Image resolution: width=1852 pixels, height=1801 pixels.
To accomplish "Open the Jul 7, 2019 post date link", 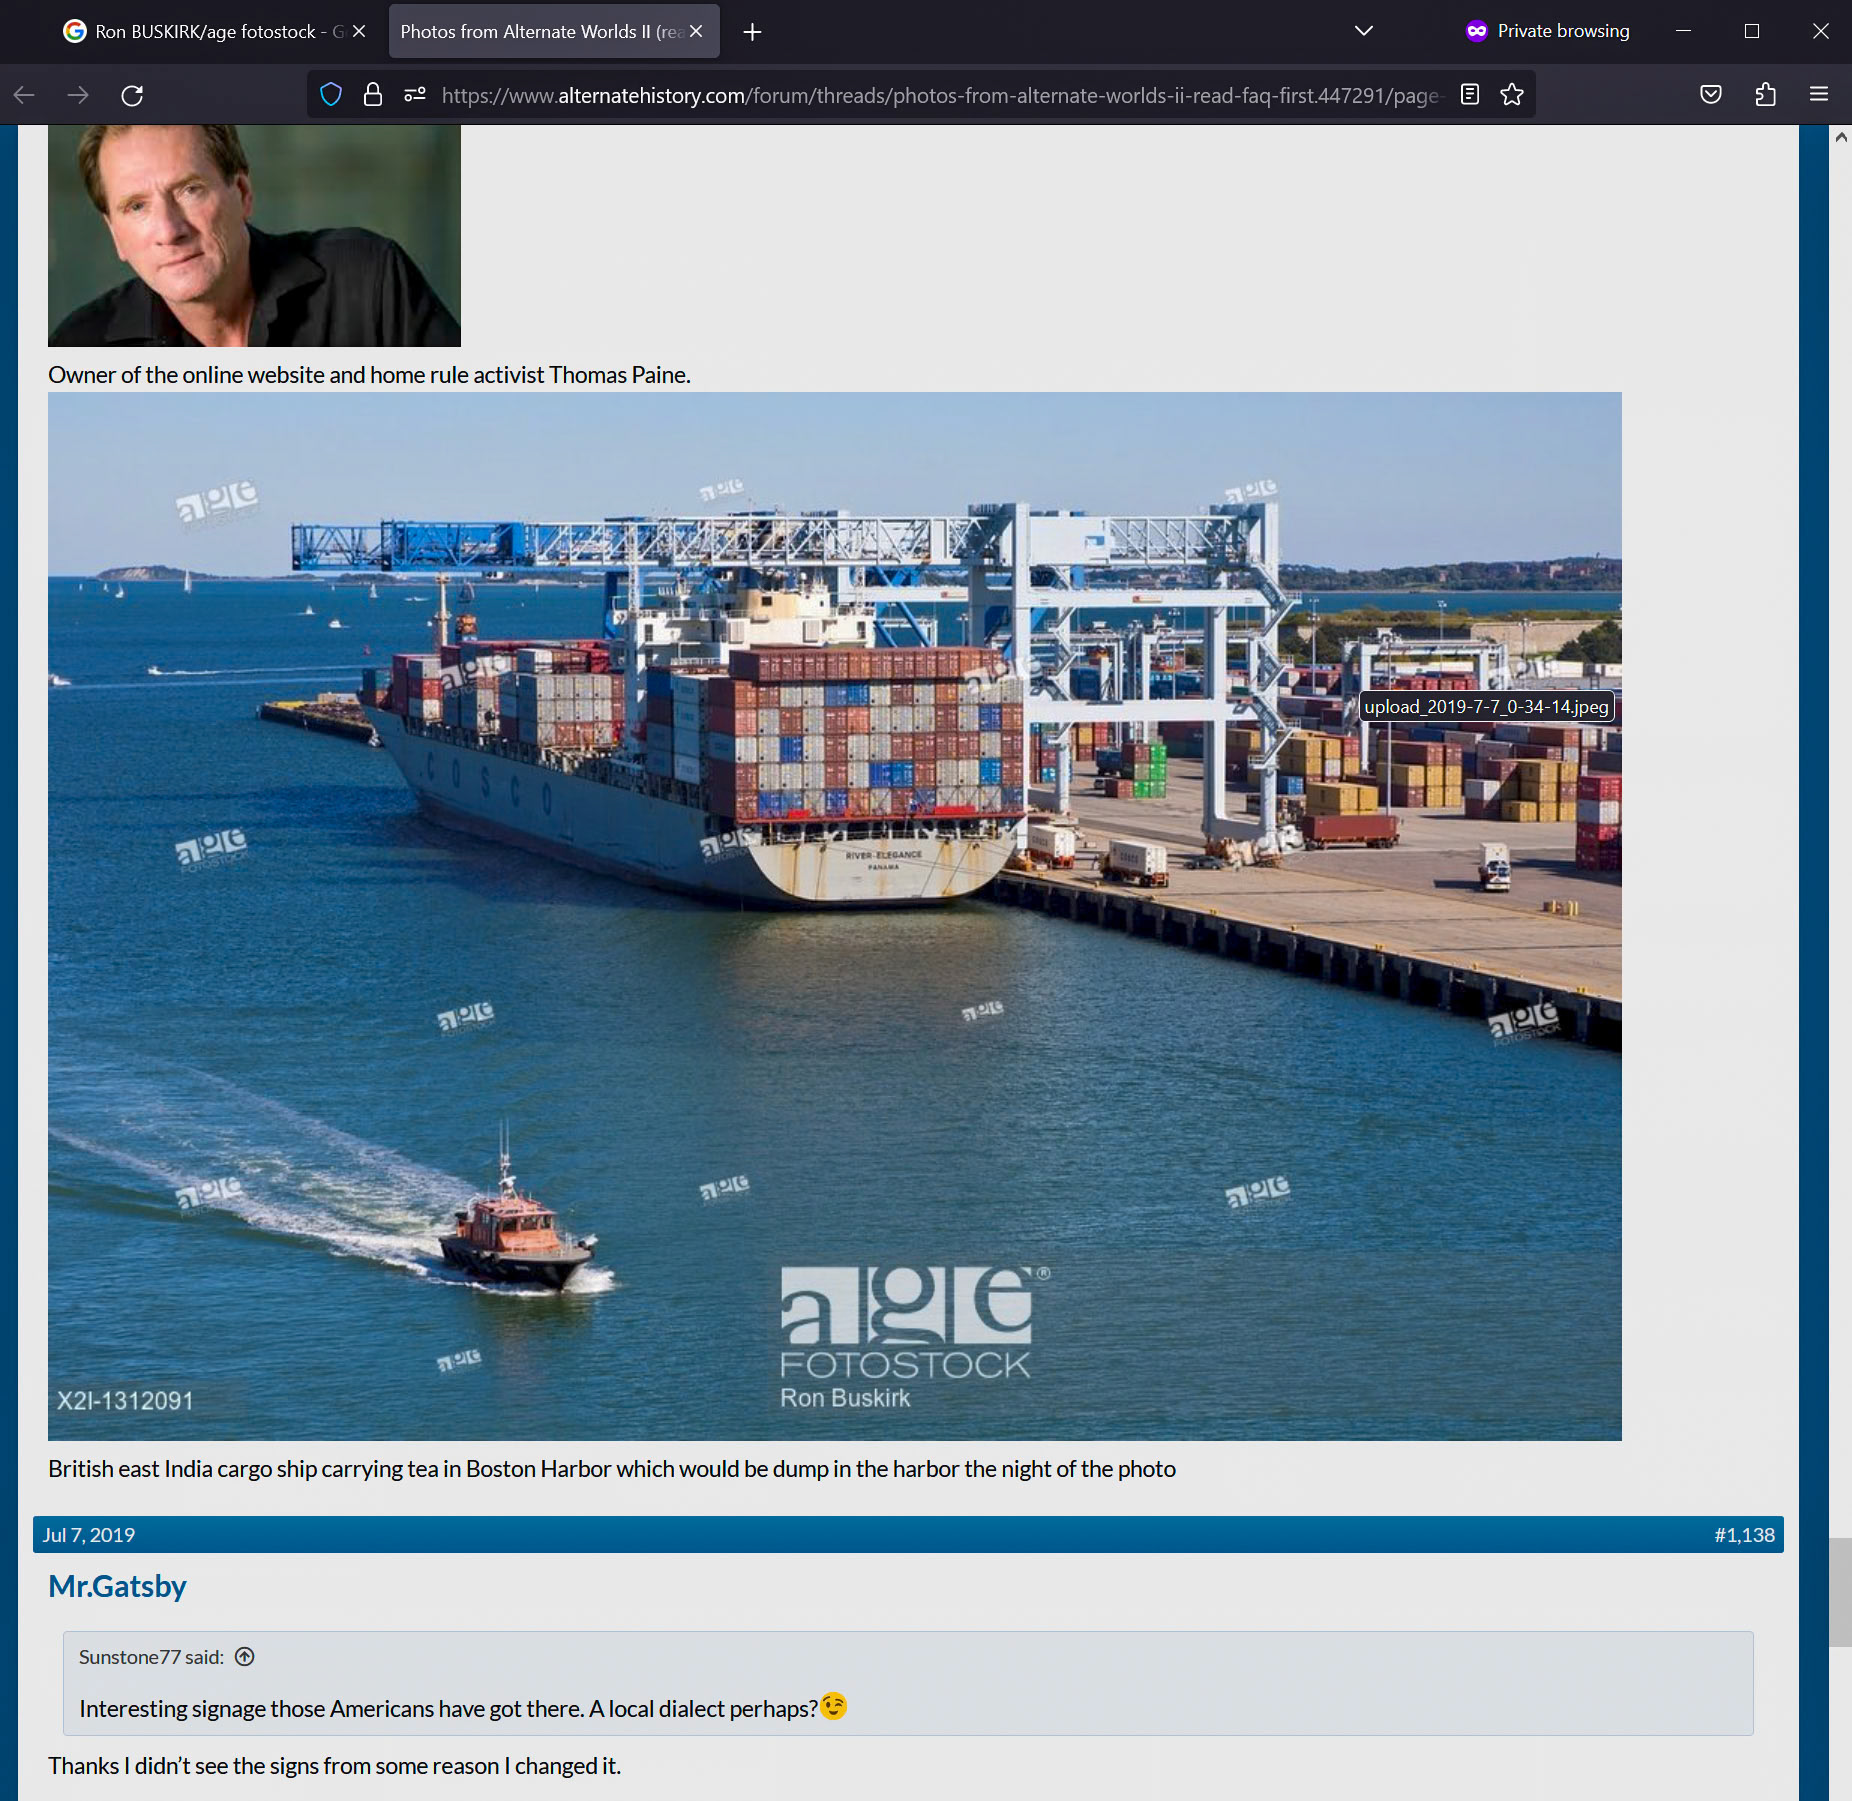I will [88, 1535].
